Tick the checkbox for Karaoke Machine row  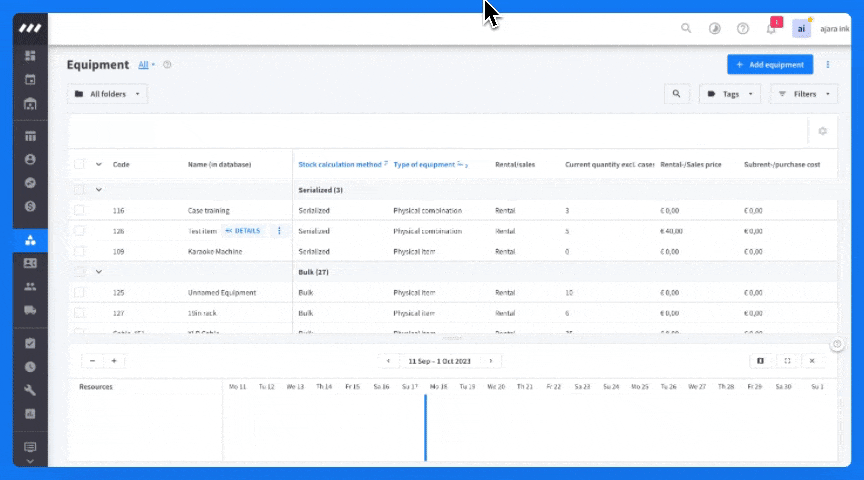point(79,251)
